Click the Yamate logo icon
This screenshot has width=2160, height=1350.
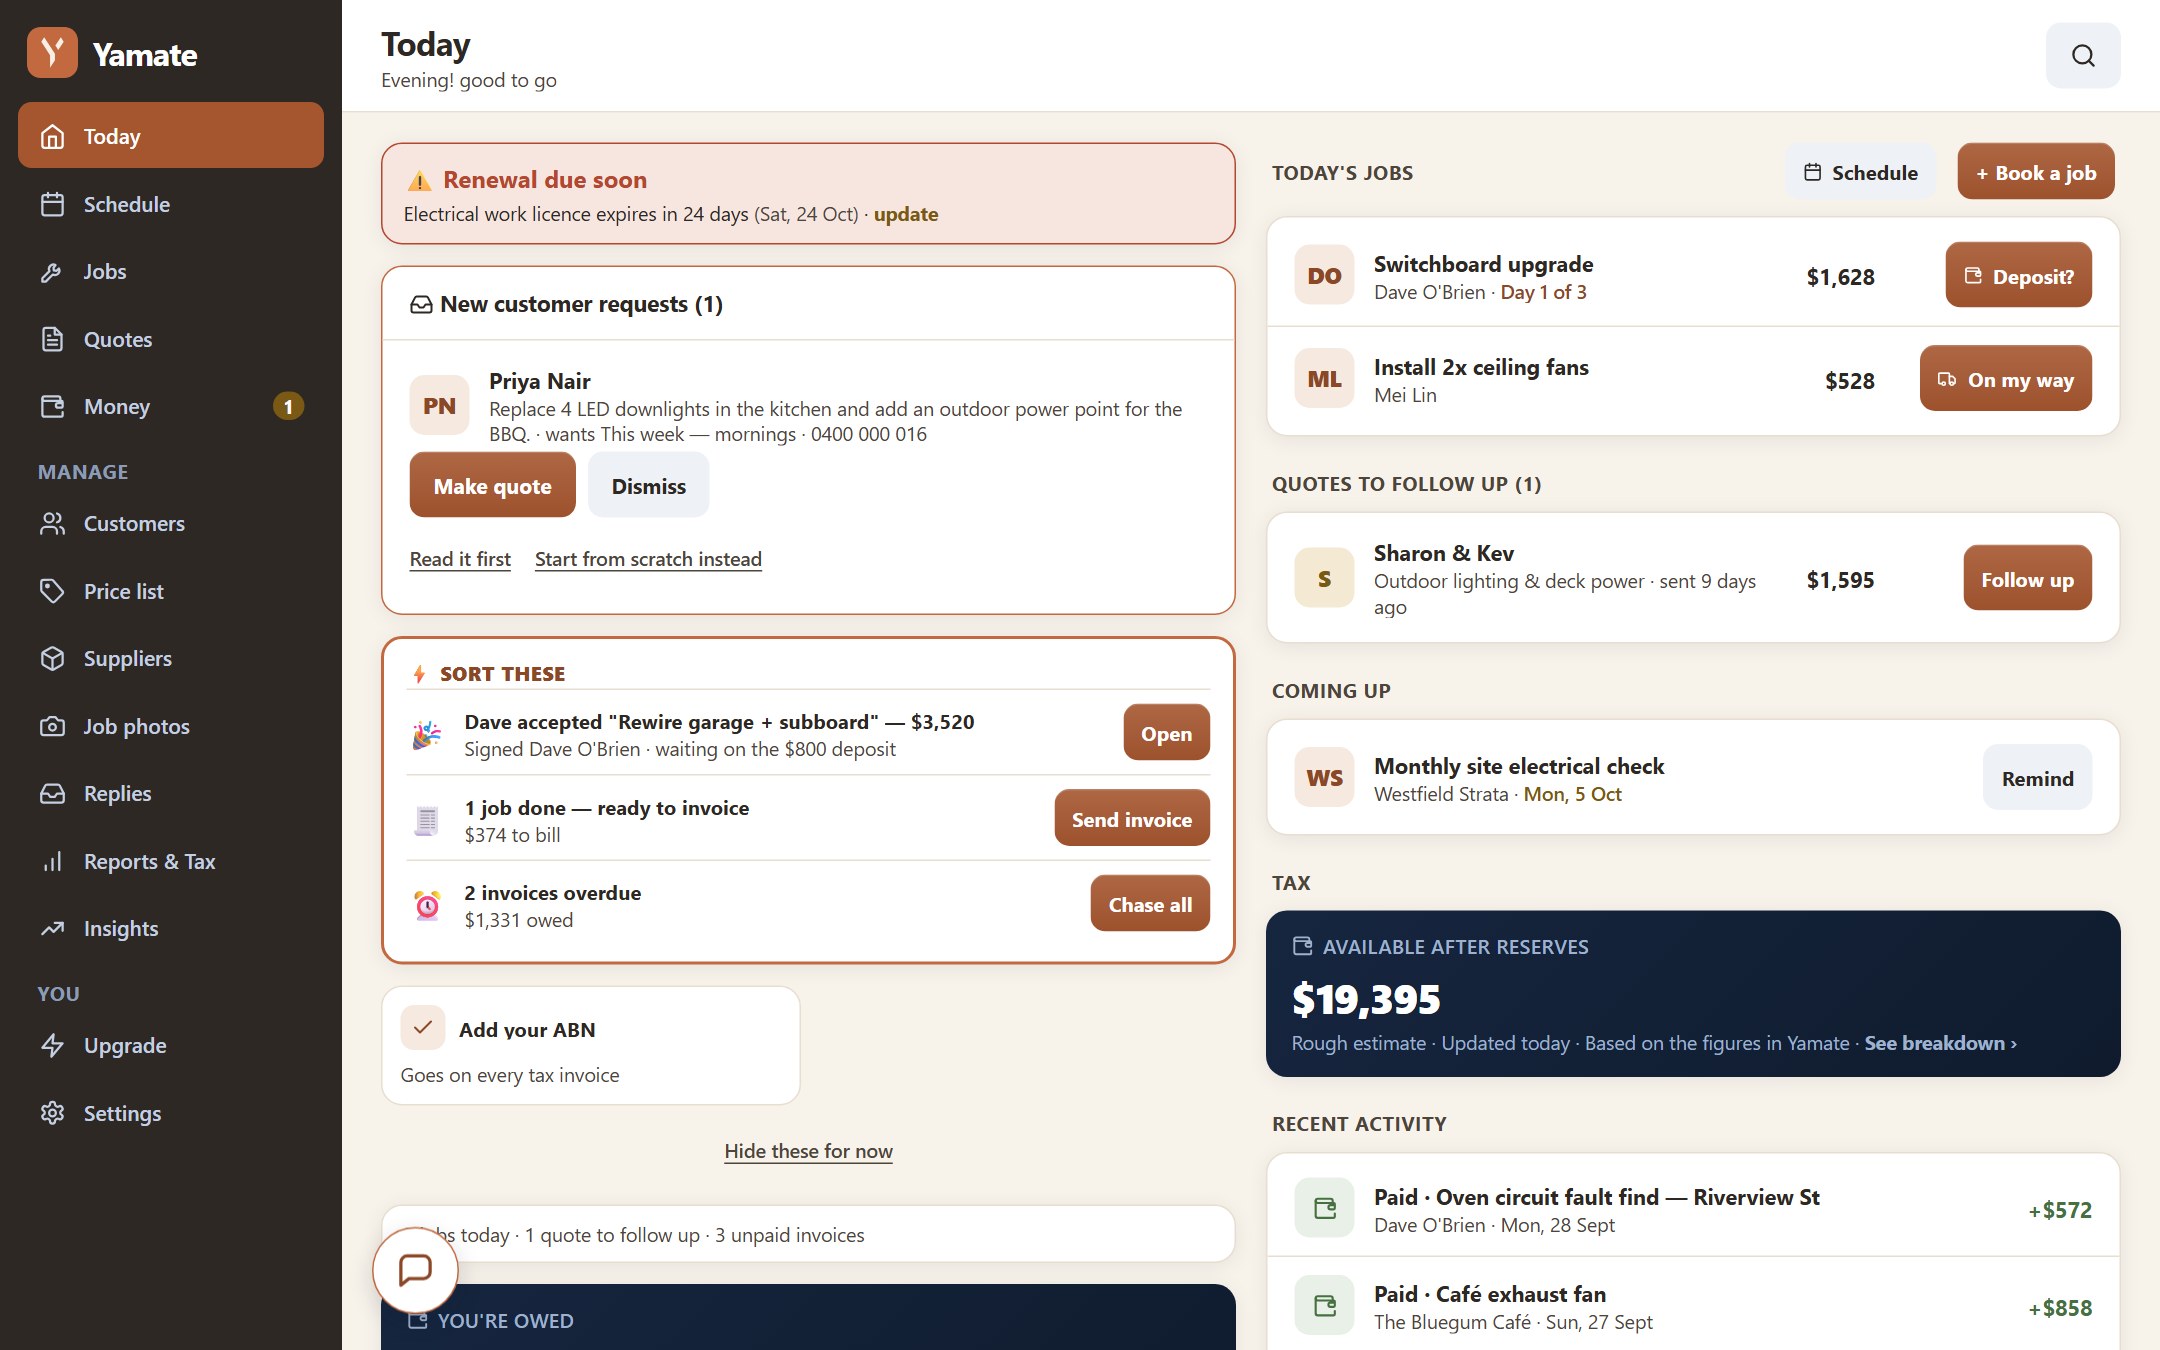[x=52, y=53]
